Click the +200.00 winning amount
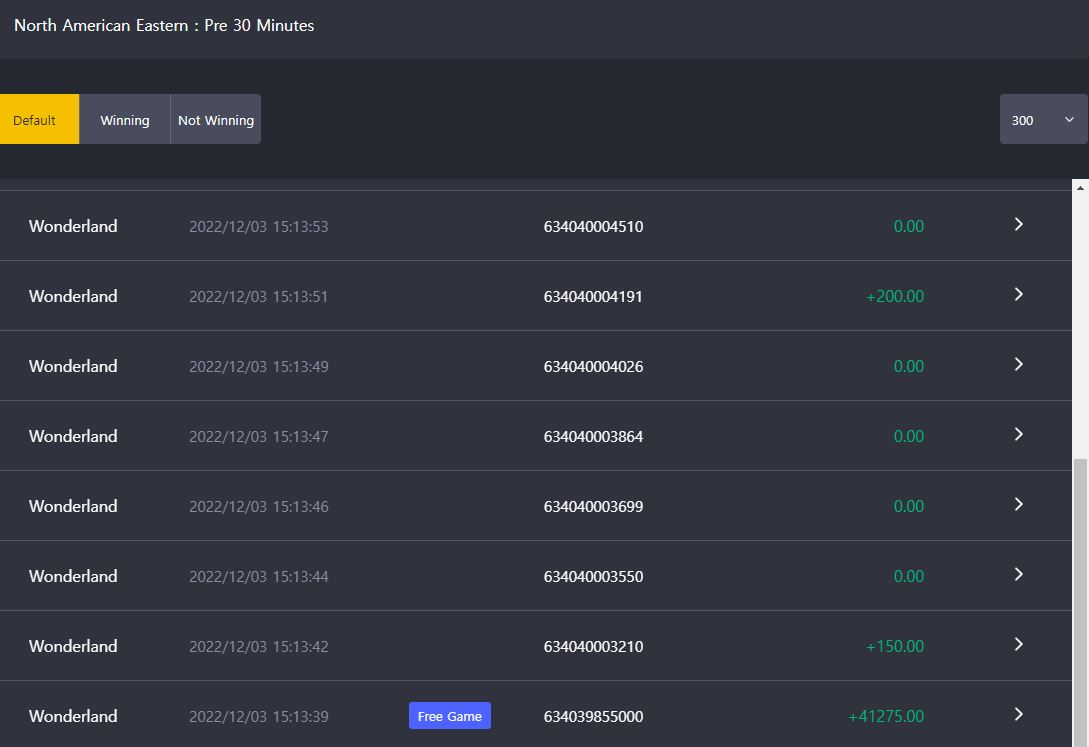 895,296
